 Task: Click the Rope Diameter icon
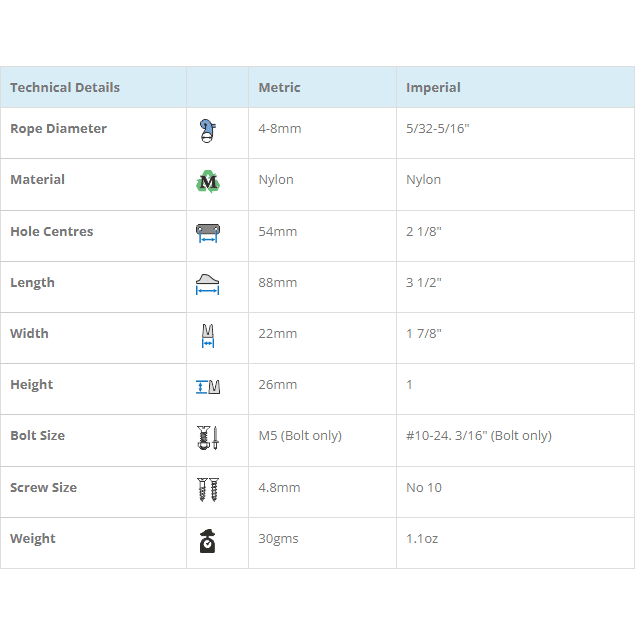[x=207, y=130]
